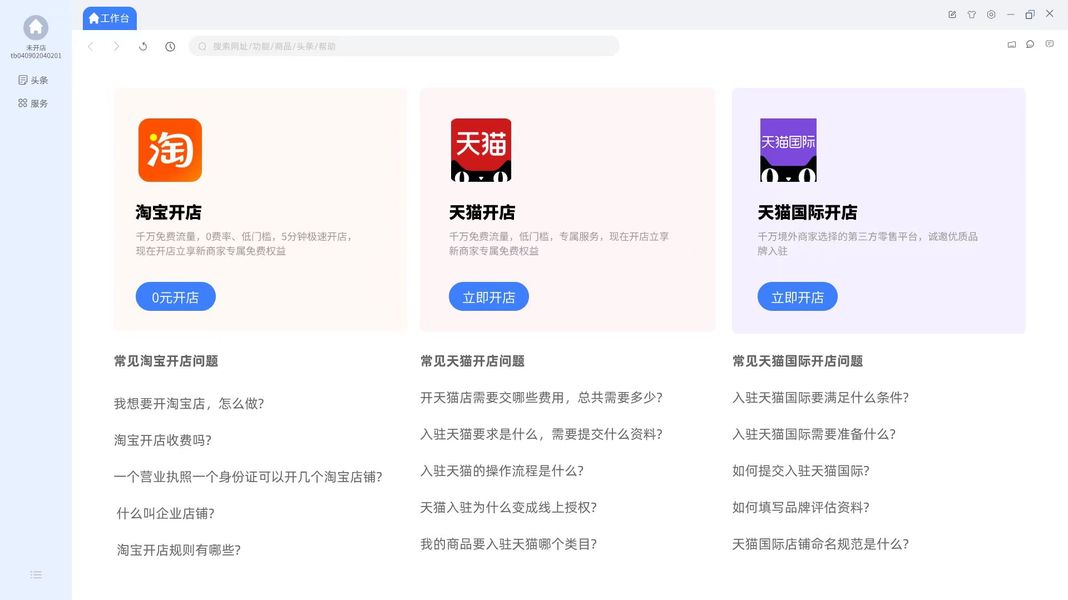Click the search magnifier icon
This screenshot has width=1068, height=600.
click(202, 46)
